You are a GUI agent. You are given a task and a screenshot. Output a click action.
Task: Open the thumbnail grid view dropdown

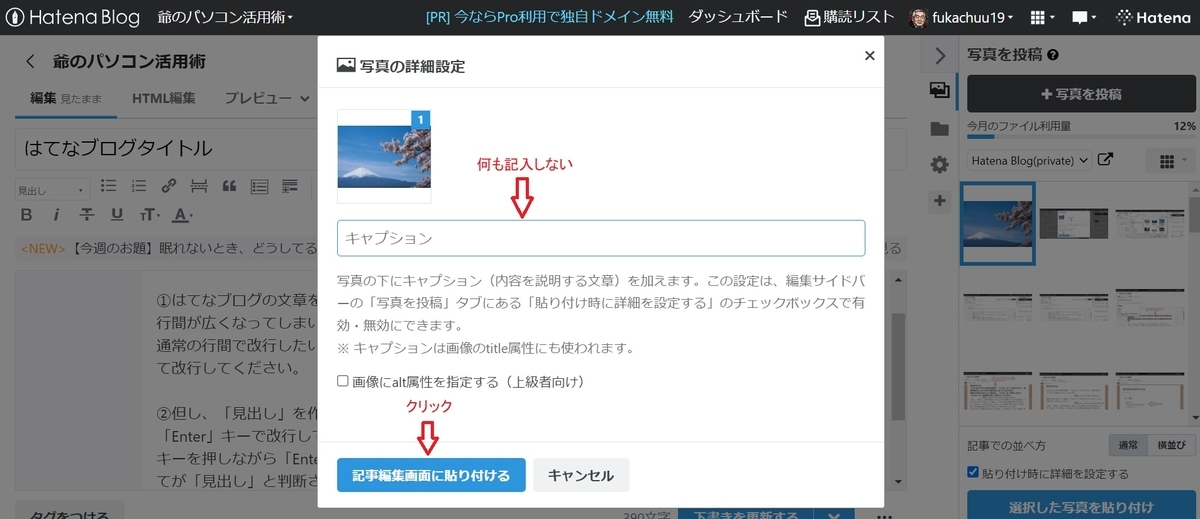tap(1171, 161)
